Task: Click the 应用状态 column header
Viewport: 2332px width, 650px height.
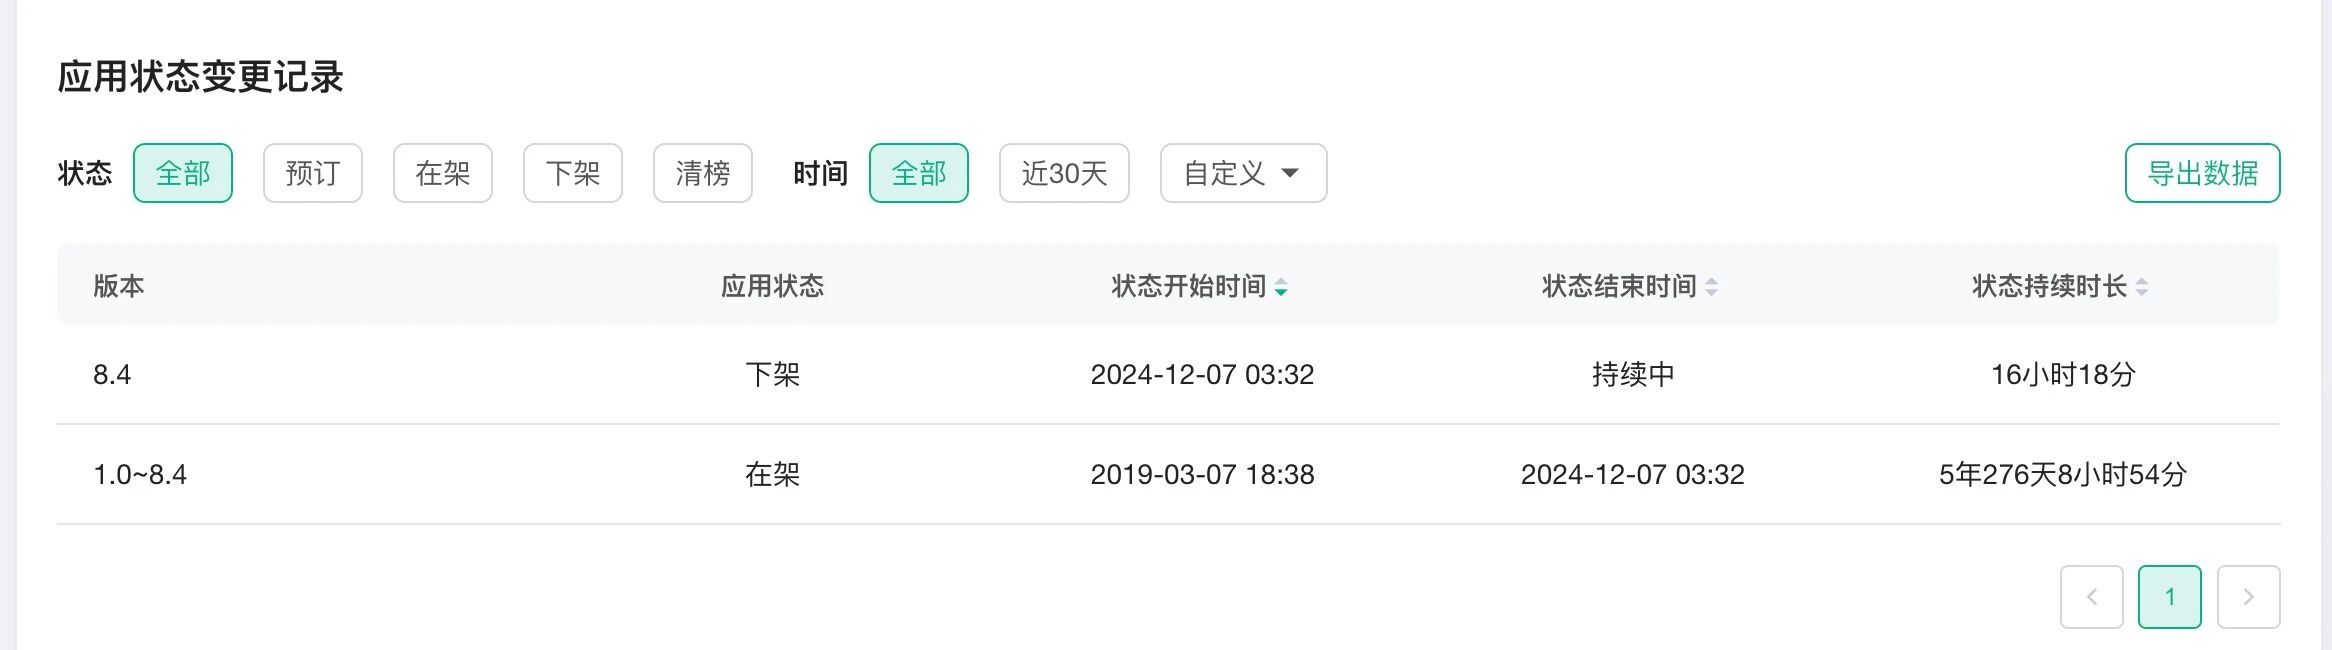Action: click(x=773, y=285)
